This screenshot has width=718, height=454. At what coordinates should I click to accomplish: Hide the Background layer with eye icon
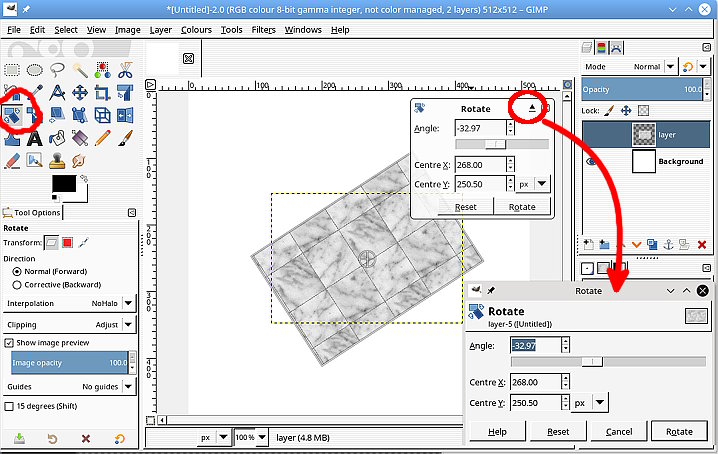[590, 161]
